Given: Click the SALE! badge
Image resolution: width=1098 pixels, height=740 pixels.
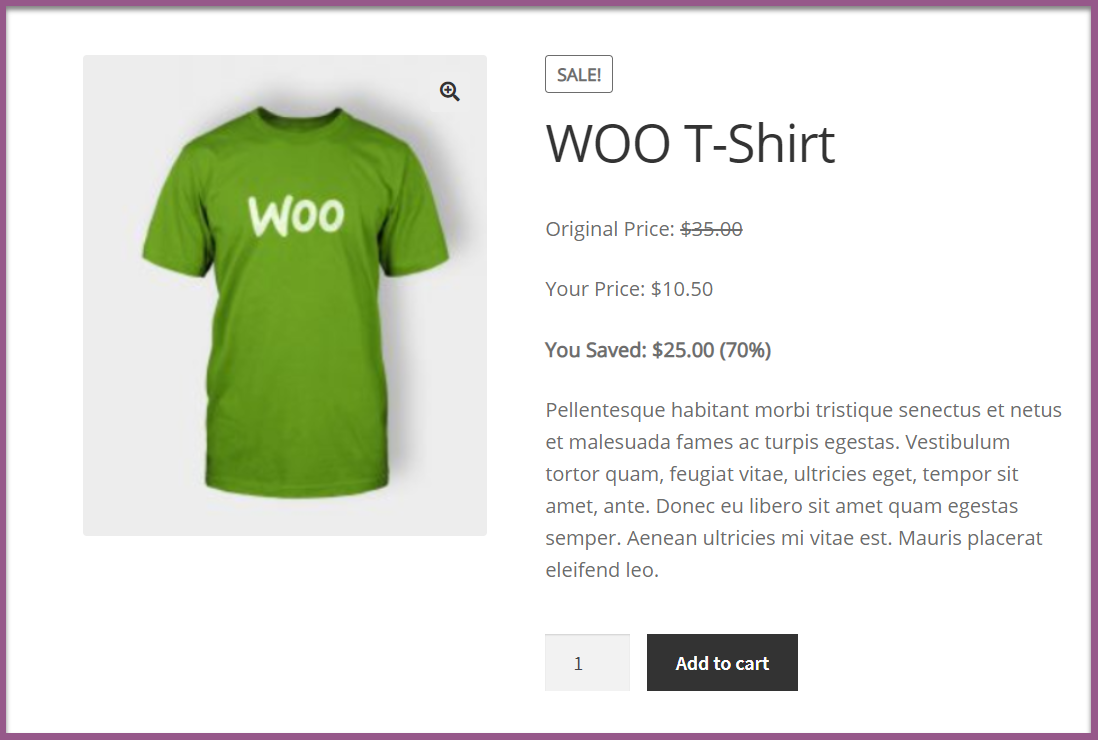Looking at the screenshot, I should [x=579, y=74].
